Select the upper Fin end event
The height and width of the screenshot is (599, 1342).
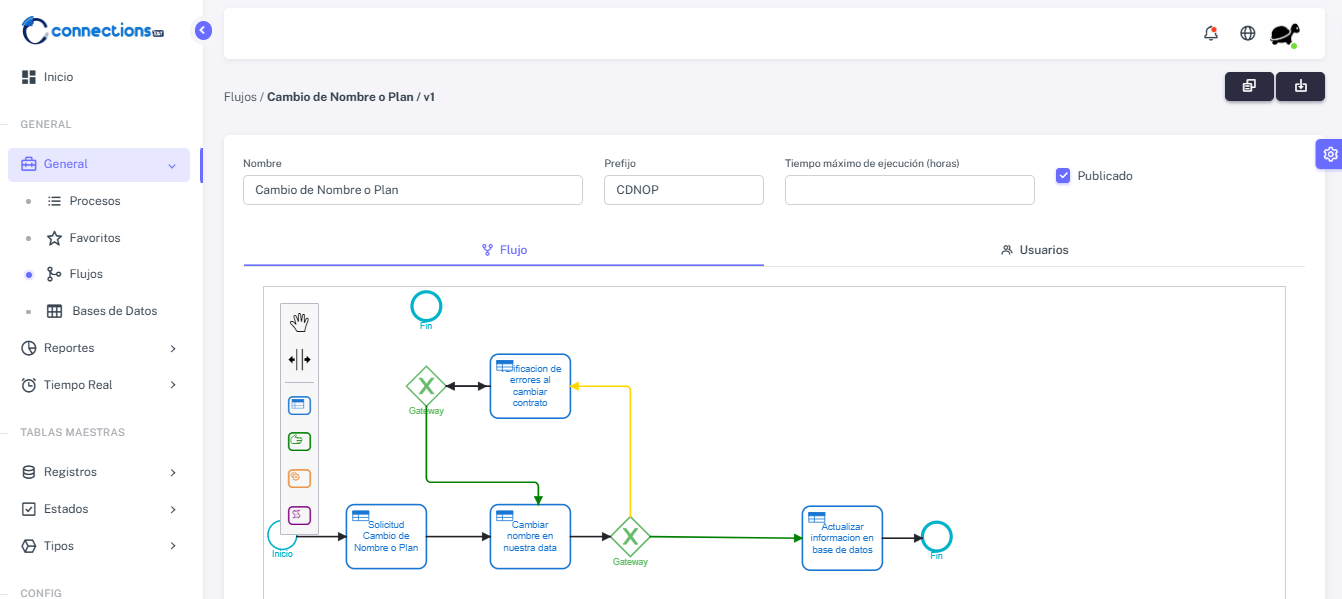(x=426, y=306)
